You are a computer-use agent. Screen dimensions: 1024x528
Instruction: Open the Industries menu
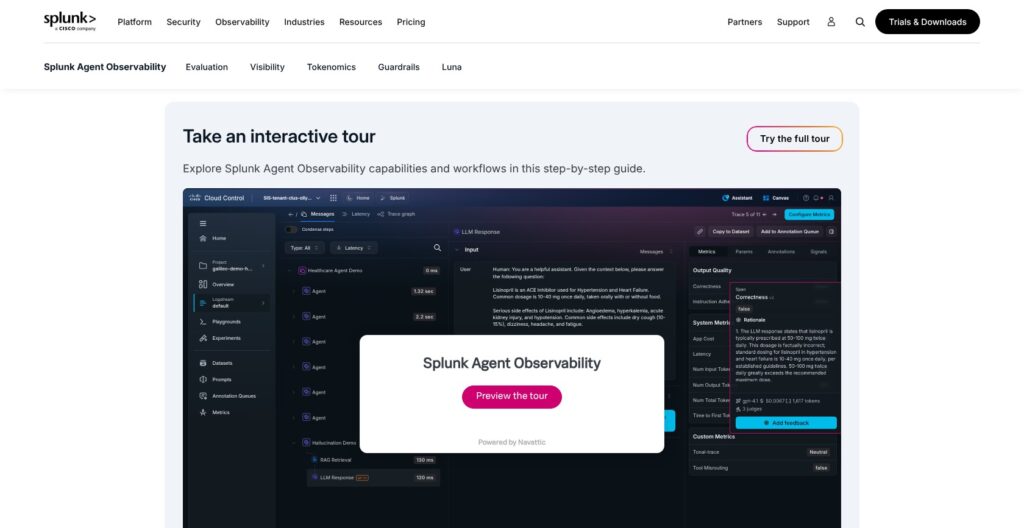coord(304,22)
